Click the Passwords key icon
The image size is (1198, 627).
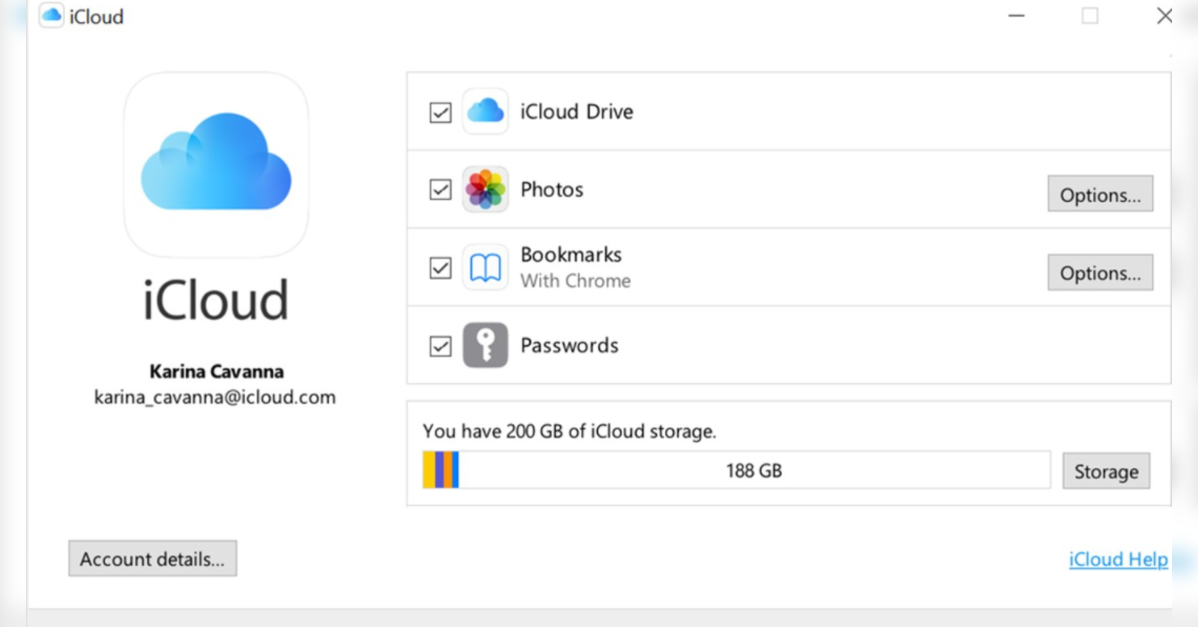[x=485, y=346]
